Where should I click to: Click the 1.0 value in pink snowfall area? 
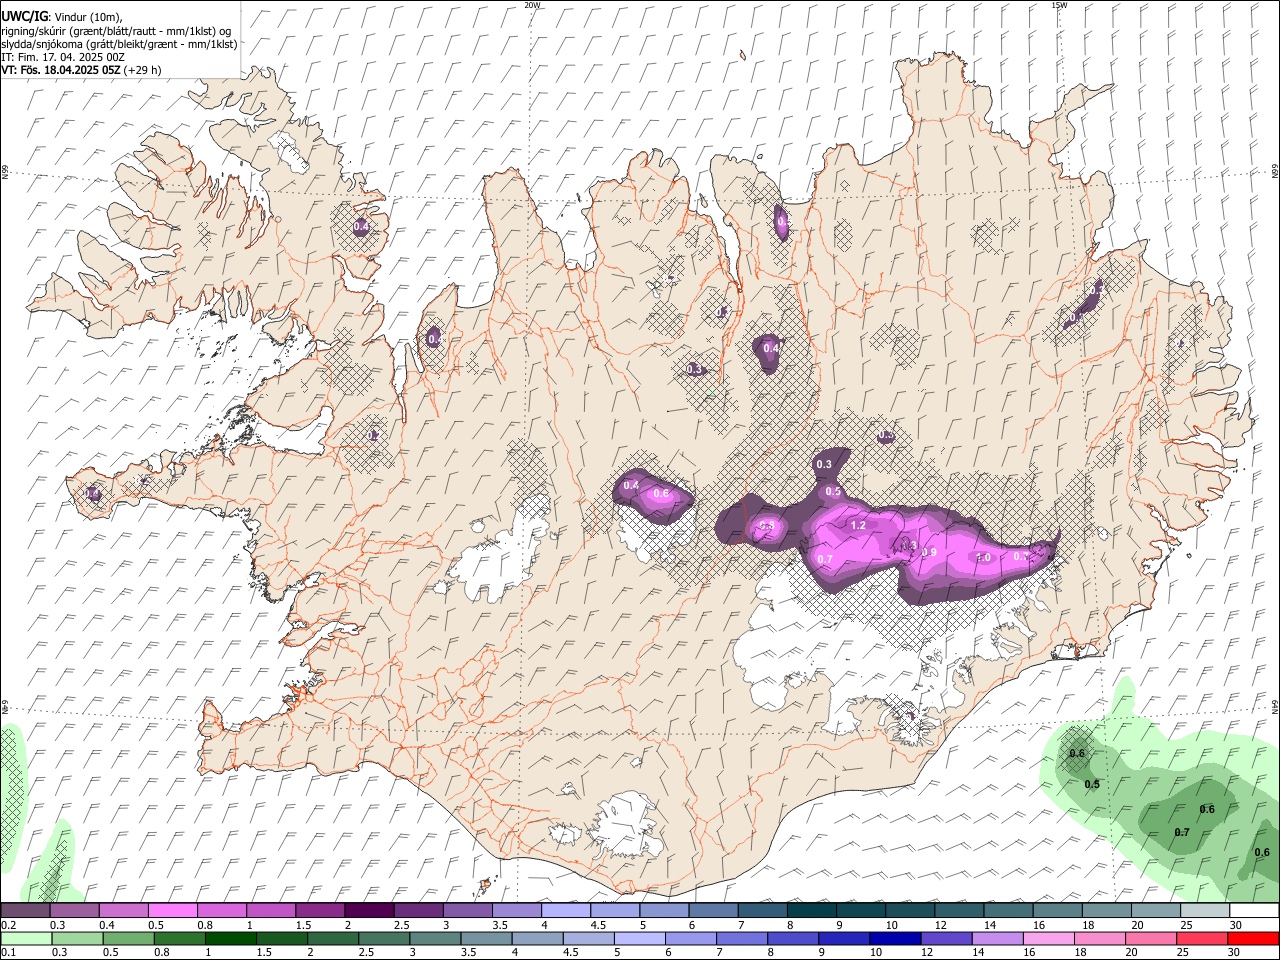[x=983, y=558]
